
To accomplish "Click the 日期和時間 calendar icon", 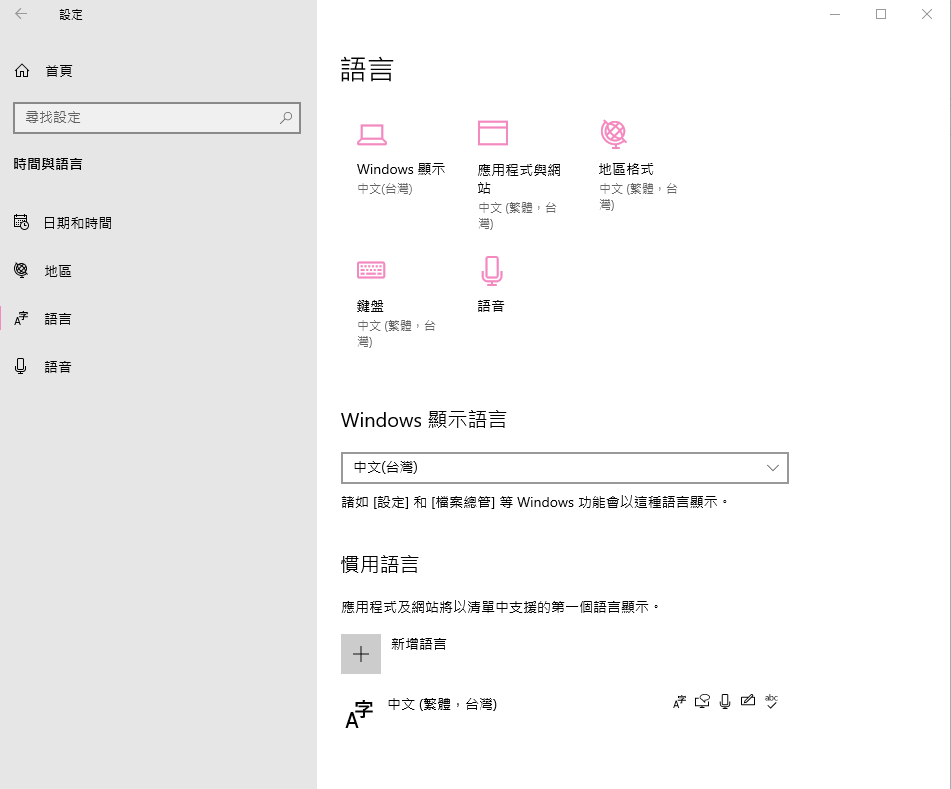I will point(21,223).
